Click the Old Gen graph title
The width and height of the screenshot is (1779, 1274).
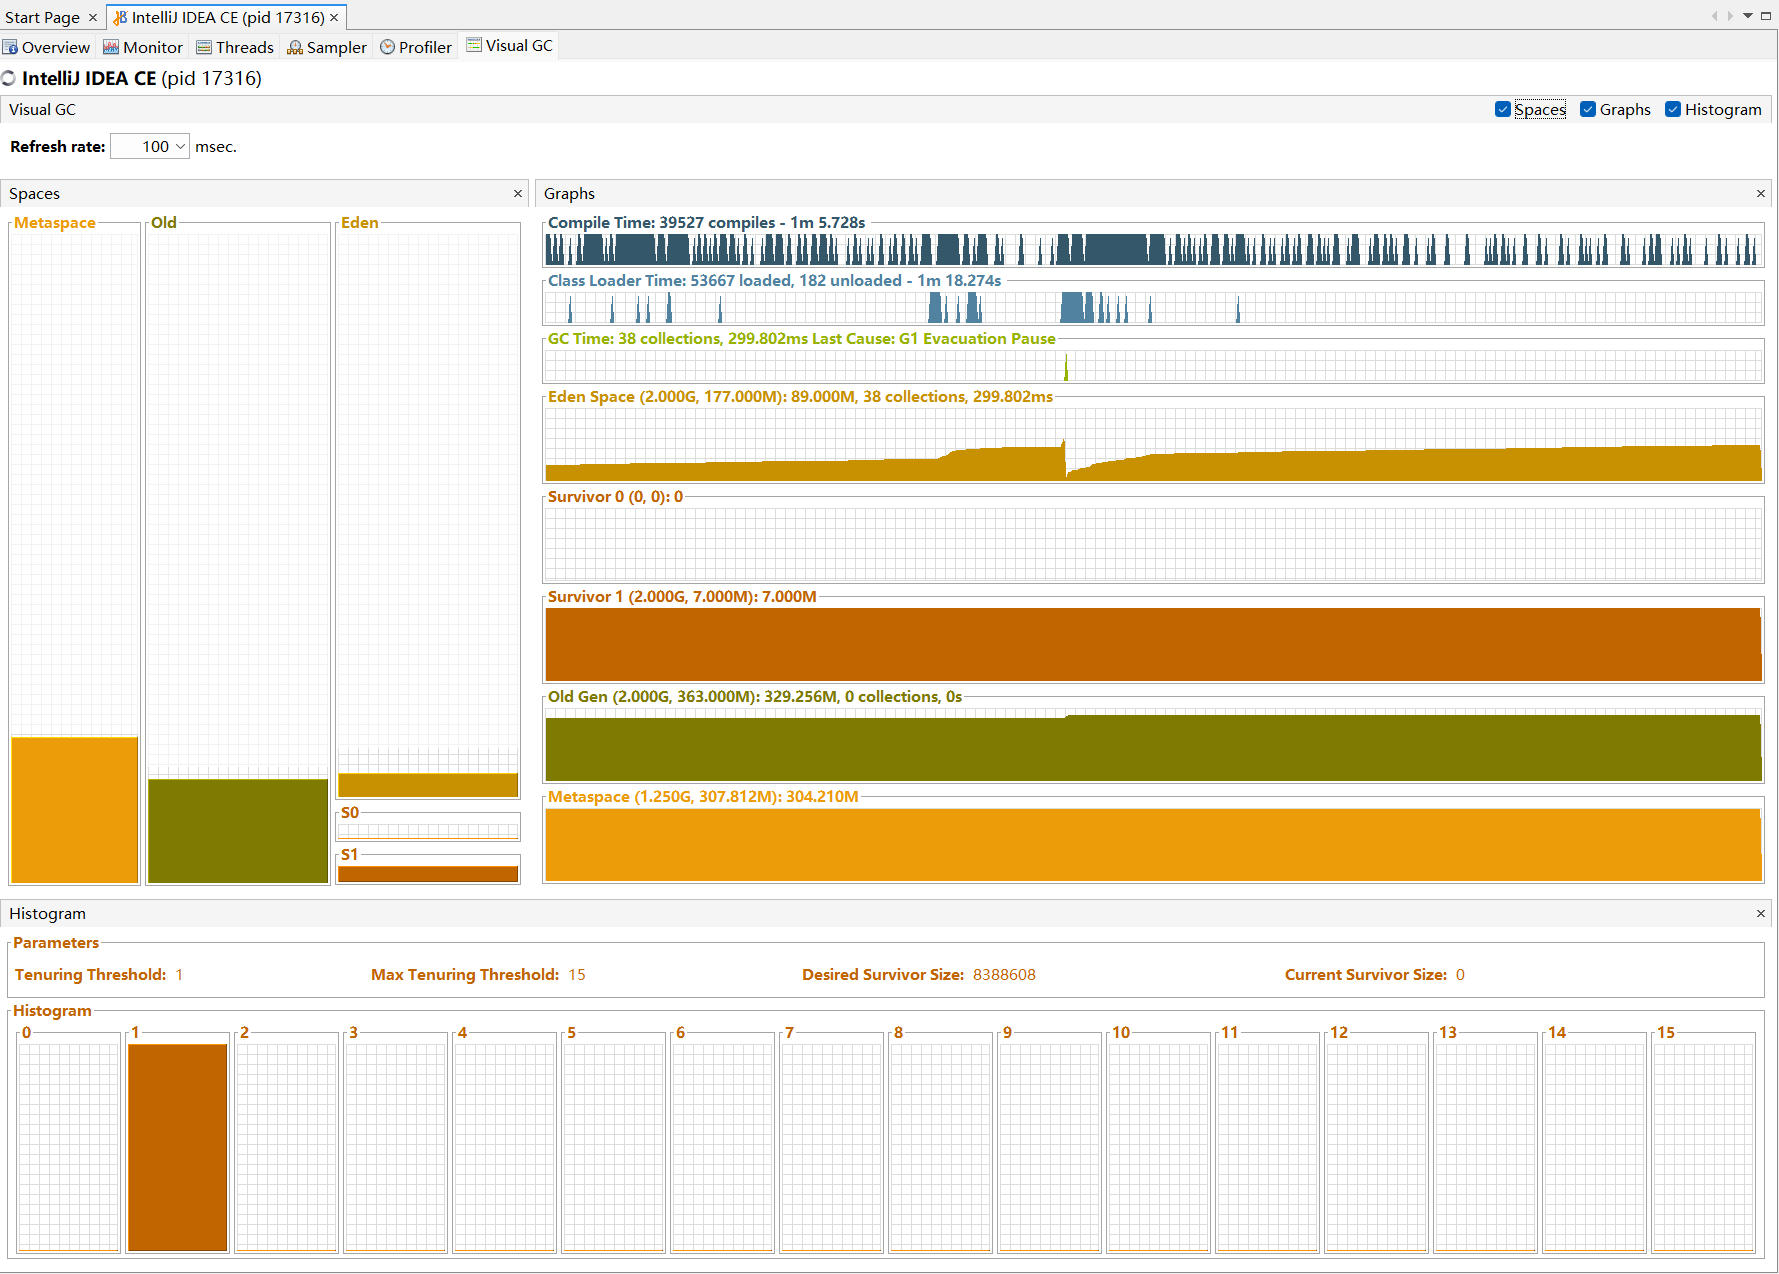point(755,697)
